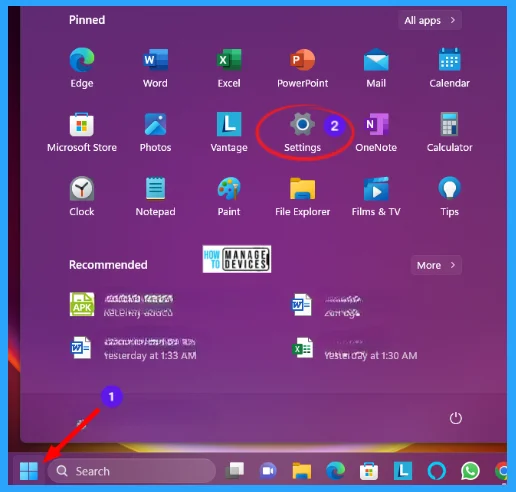Open the Clock app
Image resolution: width=516 pixels, height=492 pixels.
click(x=82, y=196)
